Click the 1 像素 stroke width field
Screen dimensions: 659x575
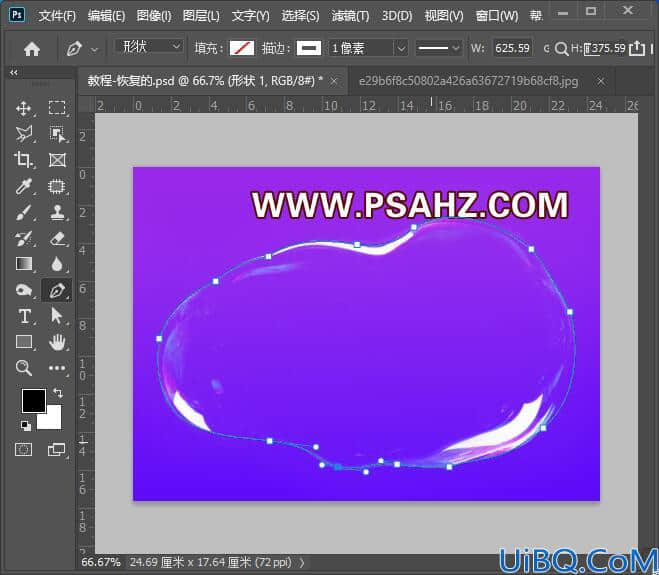click(361, 48)
